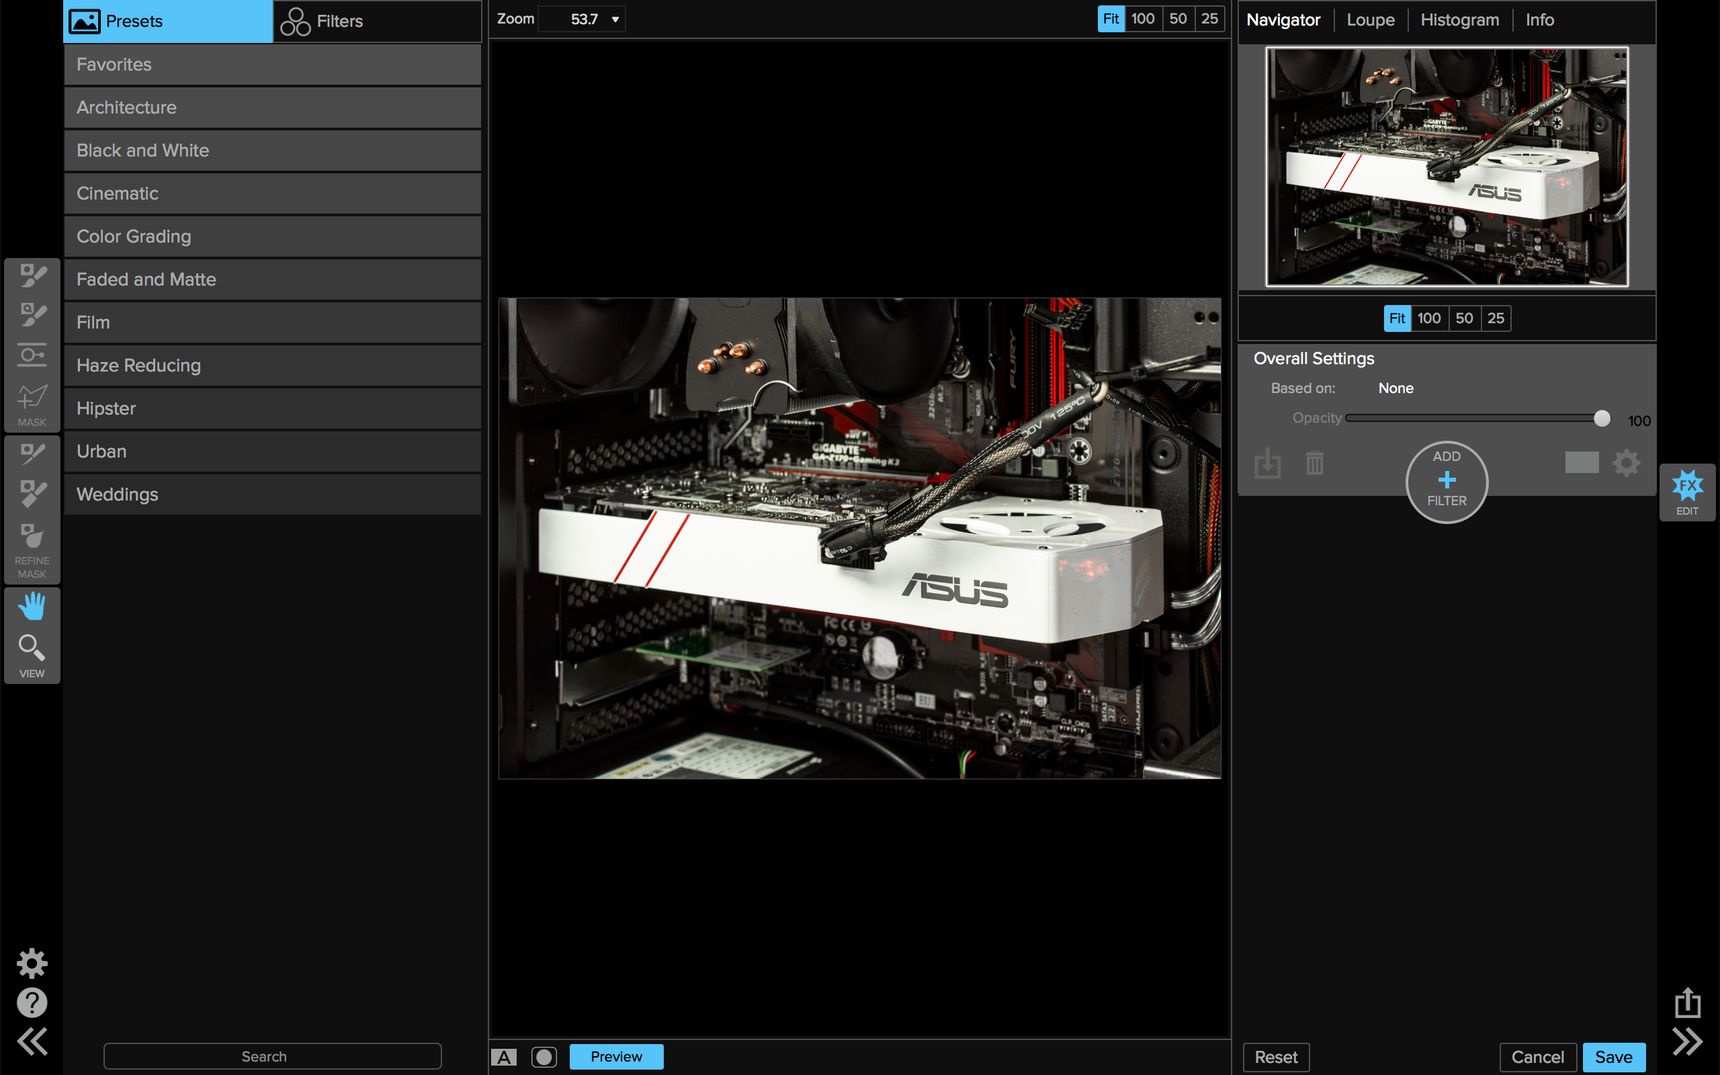This screenshot has height=1075, width=1720.
Task: Set Navigator zoom to 50
Action: 1464,318
